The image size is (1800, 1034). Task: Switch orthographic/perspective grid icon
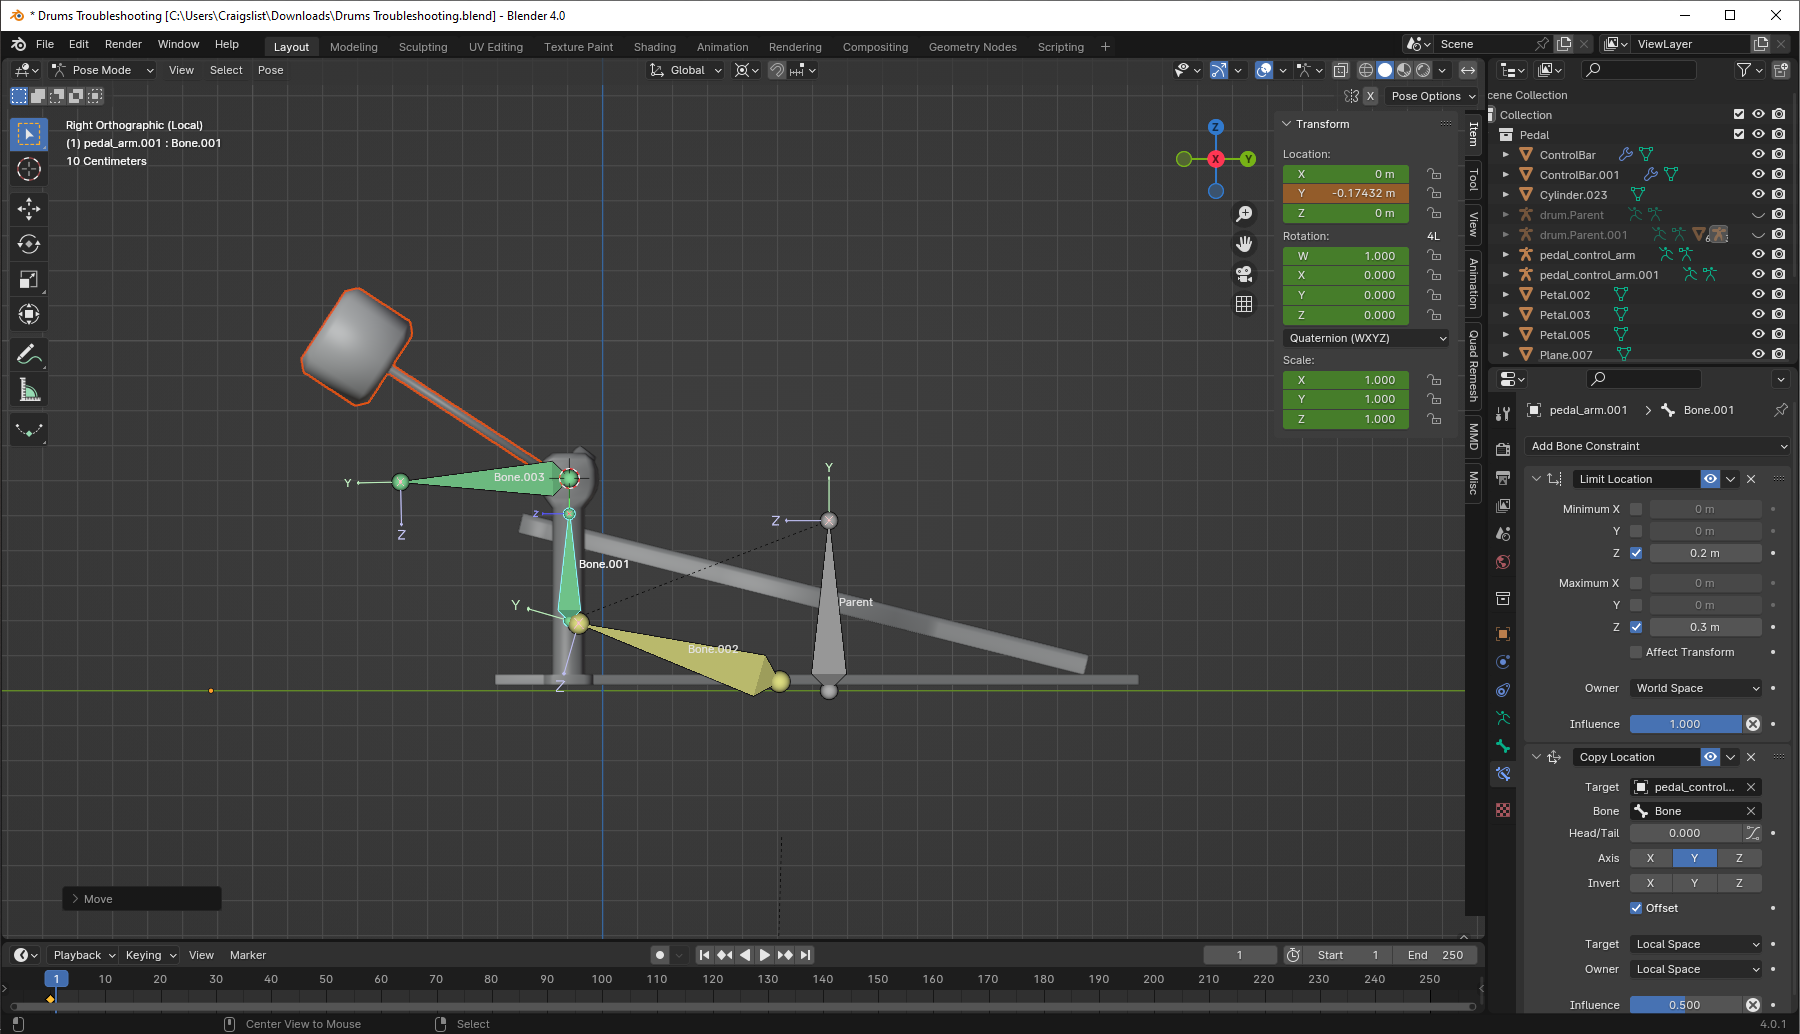click(x=1244, y=304)
